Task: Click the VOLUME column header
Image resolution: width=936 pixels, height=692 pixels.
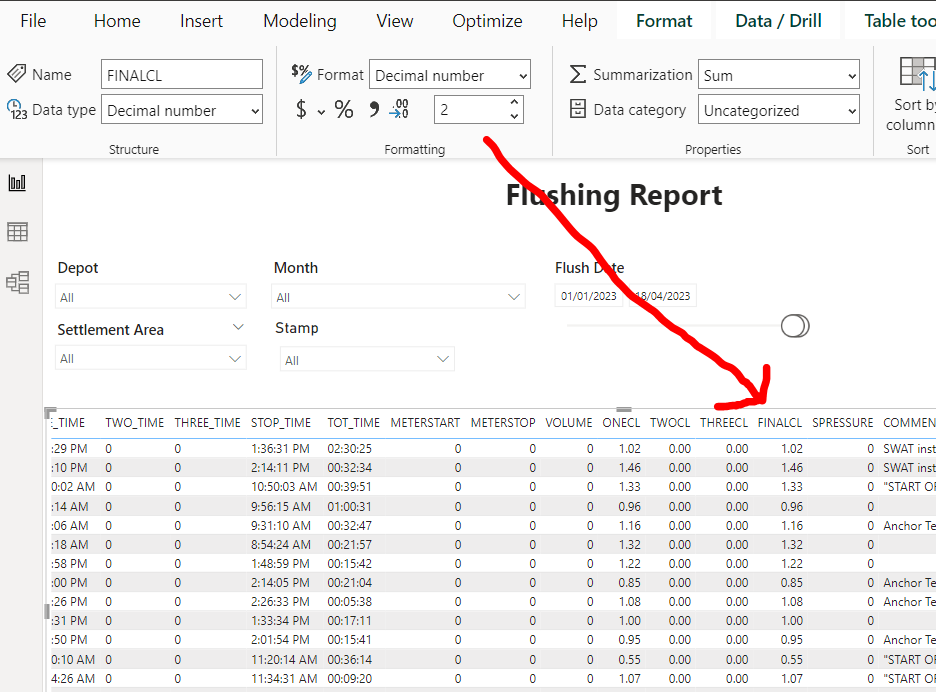Action: tap(569, 423)
